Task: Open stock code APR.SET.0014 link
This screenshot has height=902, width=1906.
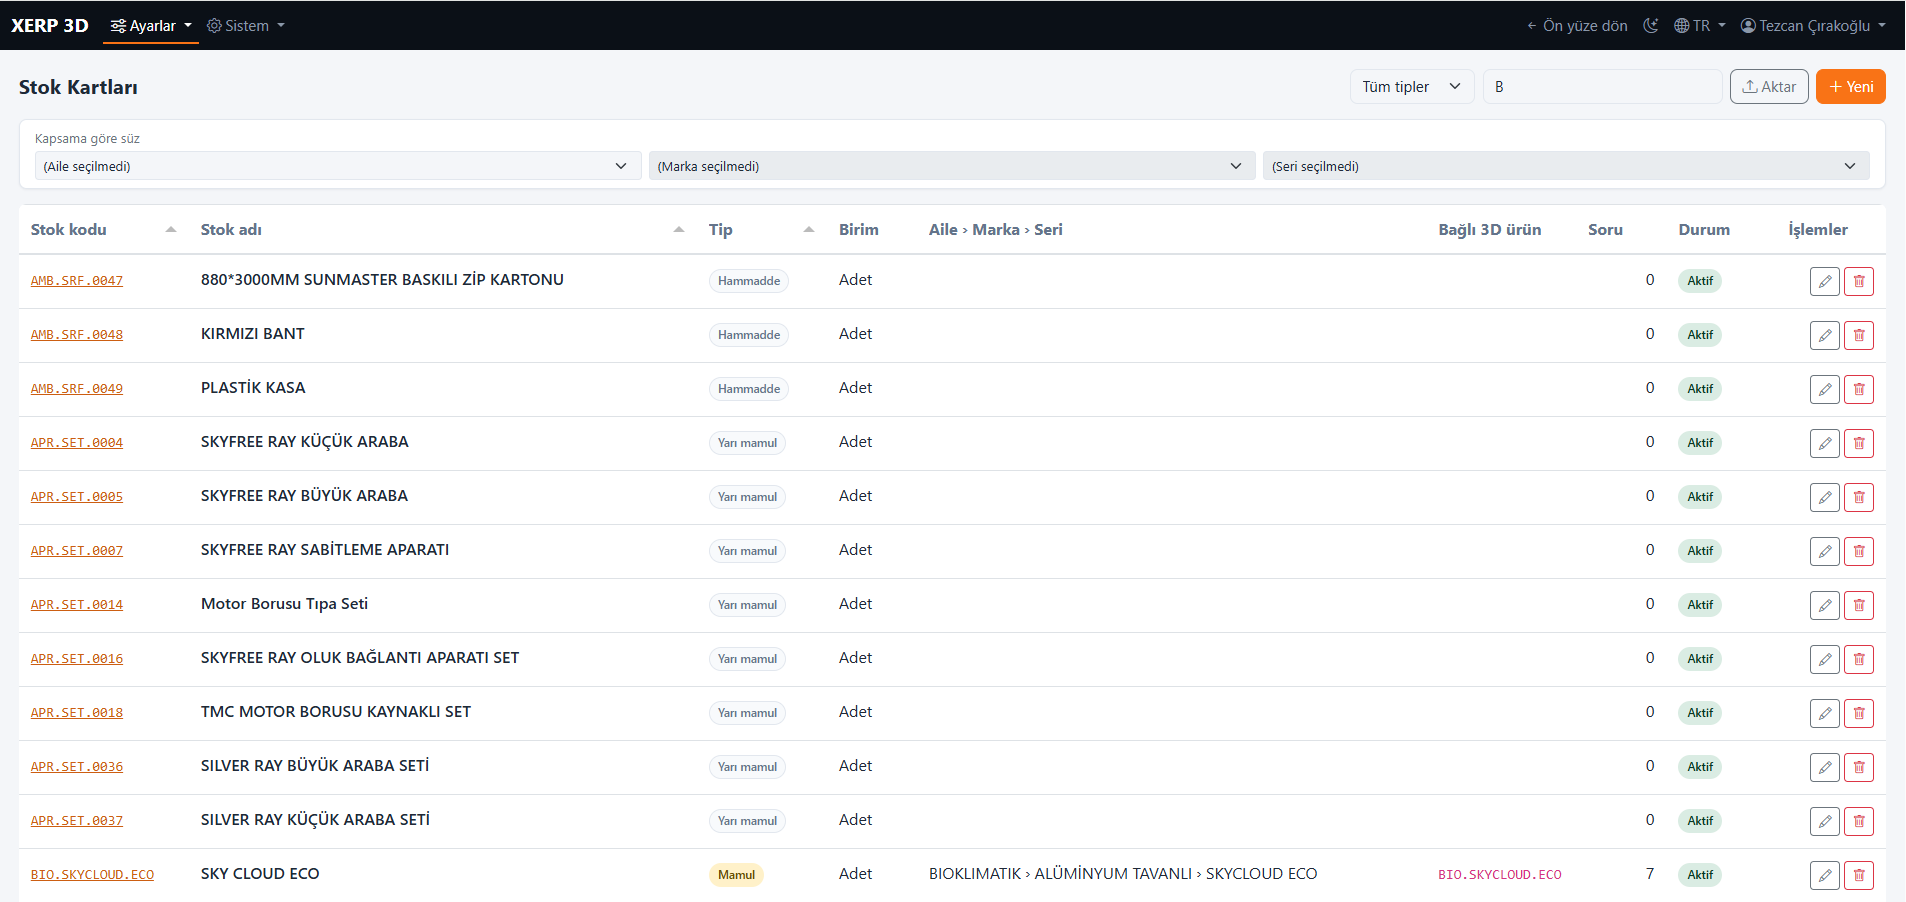Action: (x=77, y=605)
